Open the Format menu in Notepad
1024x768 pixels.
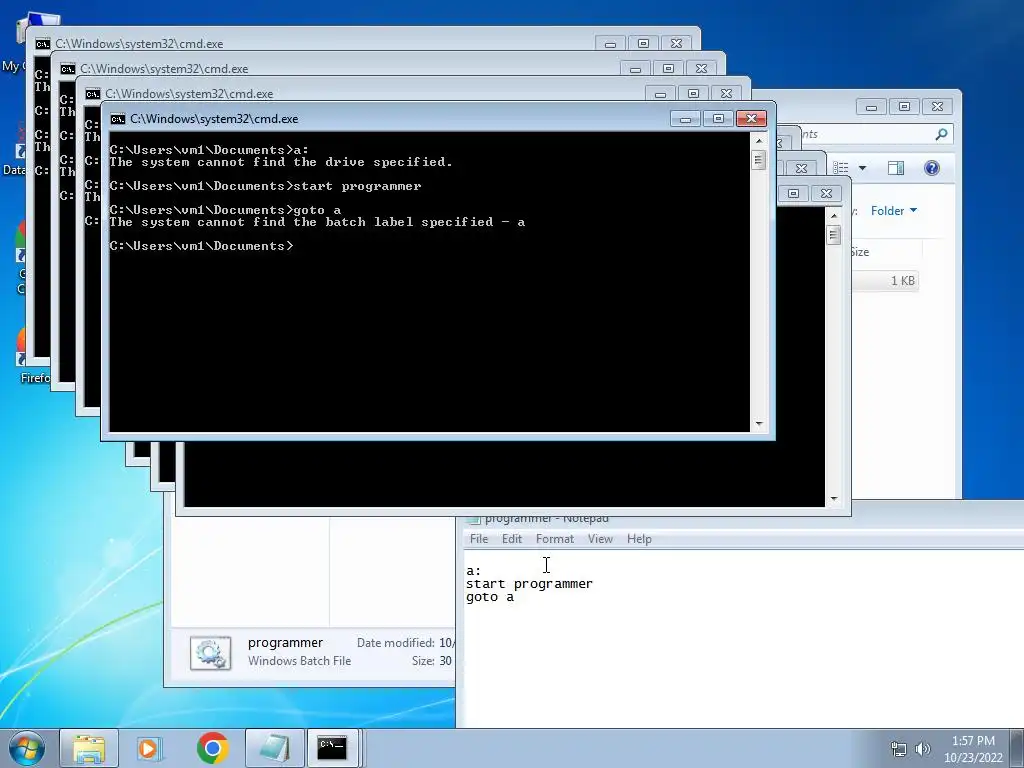(x=554, y=539)
